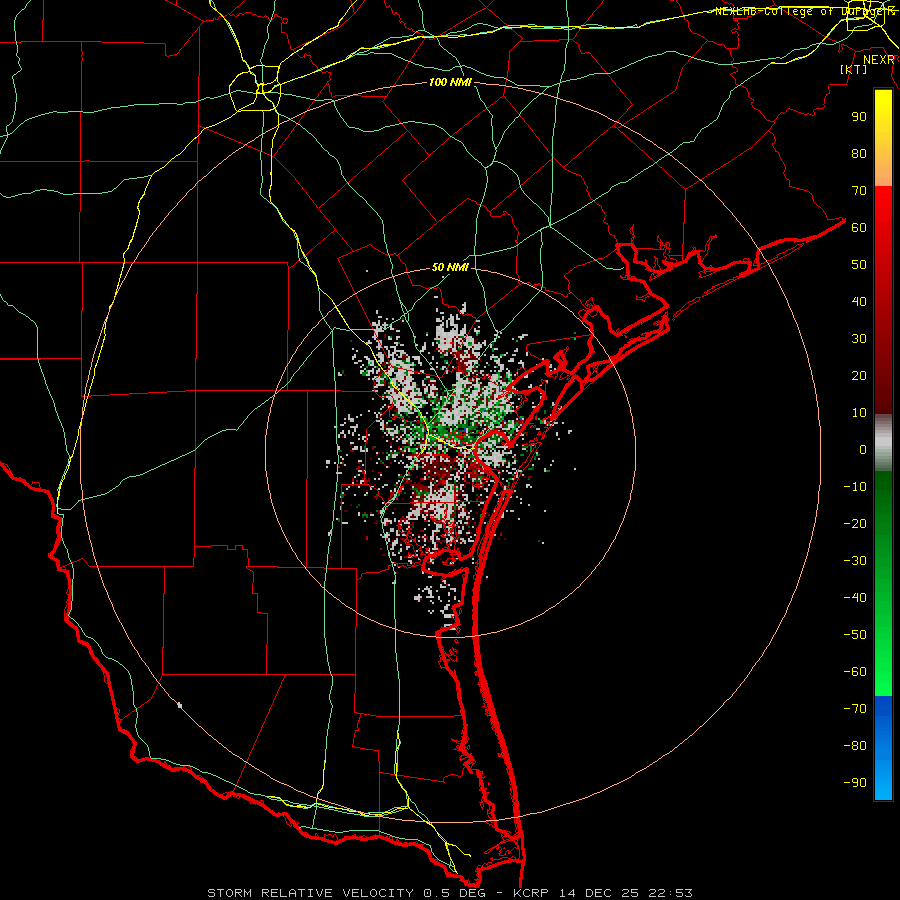Click the 30 value on velocity scale

(x=859, y=339)
